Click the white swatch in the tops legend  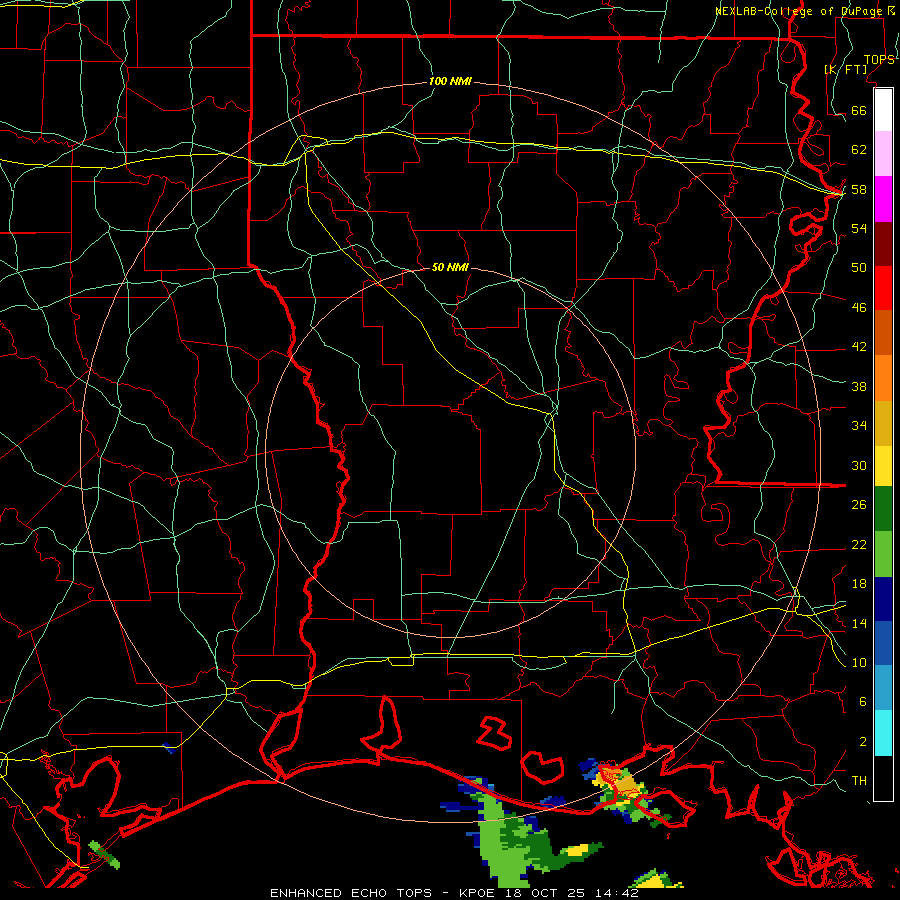pos(883,110)
